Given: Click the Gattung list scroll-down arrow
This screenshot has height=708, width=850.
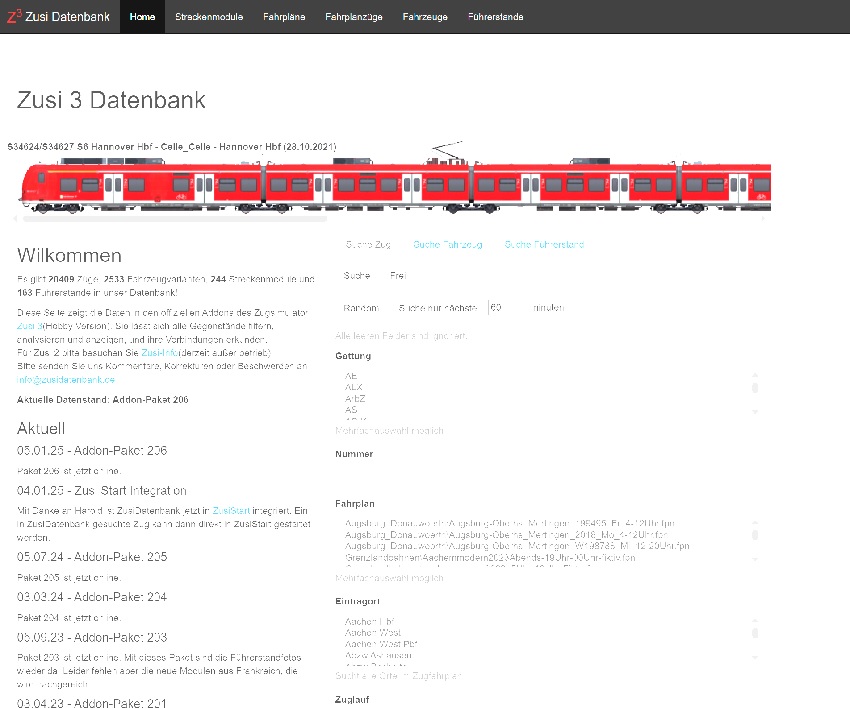Looking at the screenshot, I should (x=755, y=412).
